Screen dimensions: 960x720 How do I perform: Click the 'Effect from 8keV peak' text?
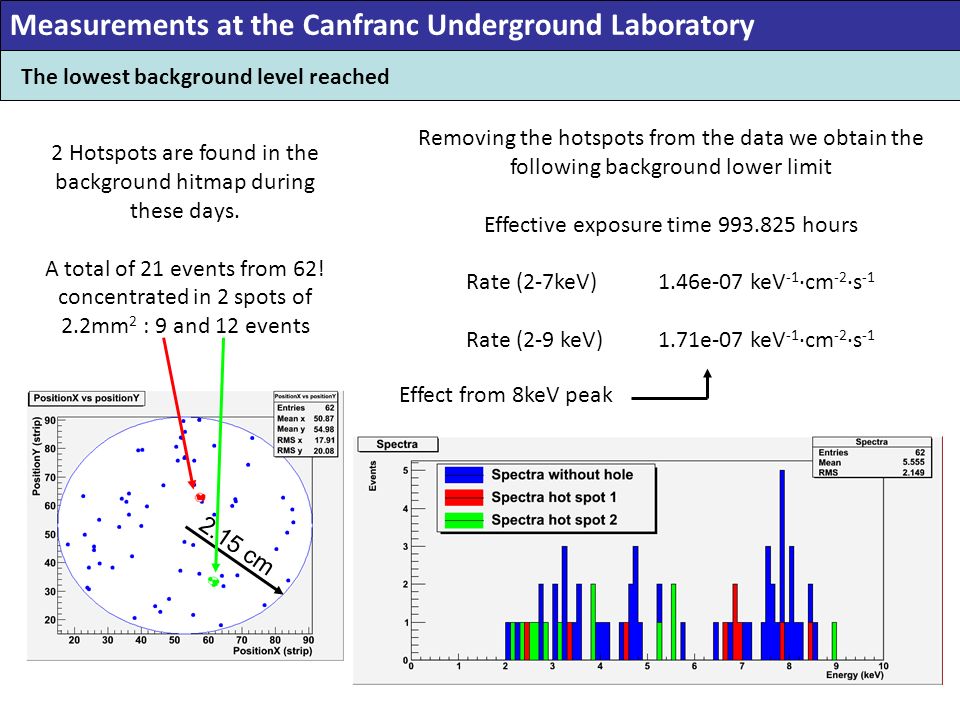[506, 395]
